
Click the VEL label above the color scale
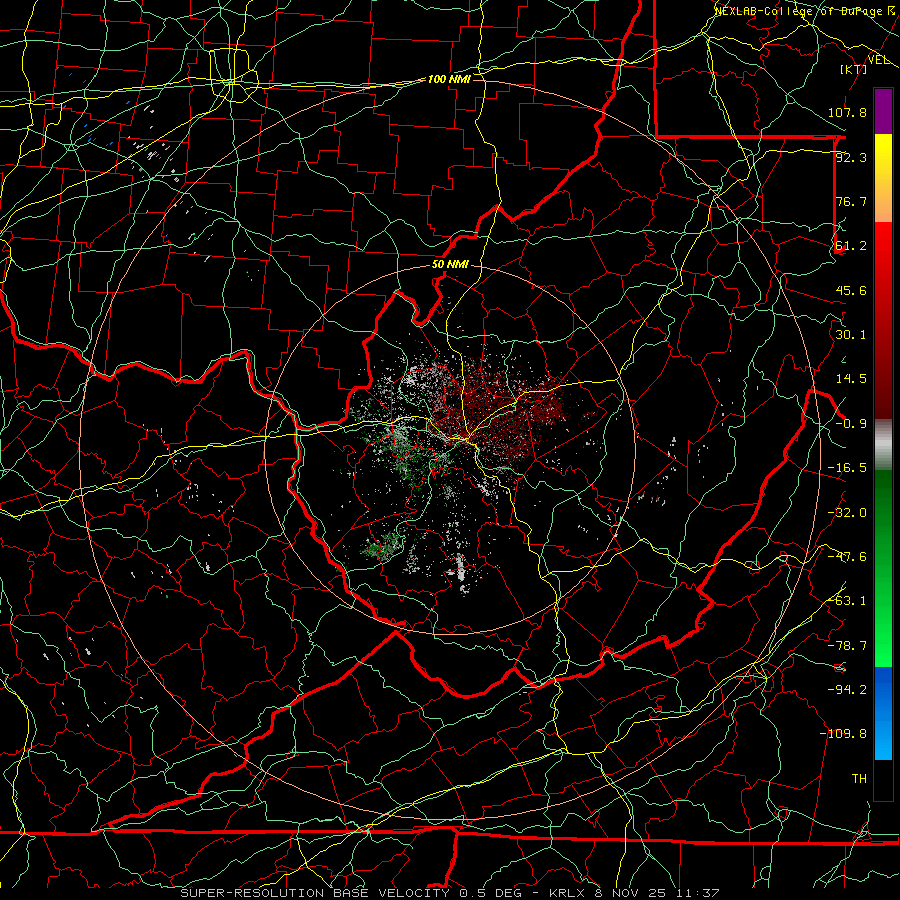pos(879,60)
